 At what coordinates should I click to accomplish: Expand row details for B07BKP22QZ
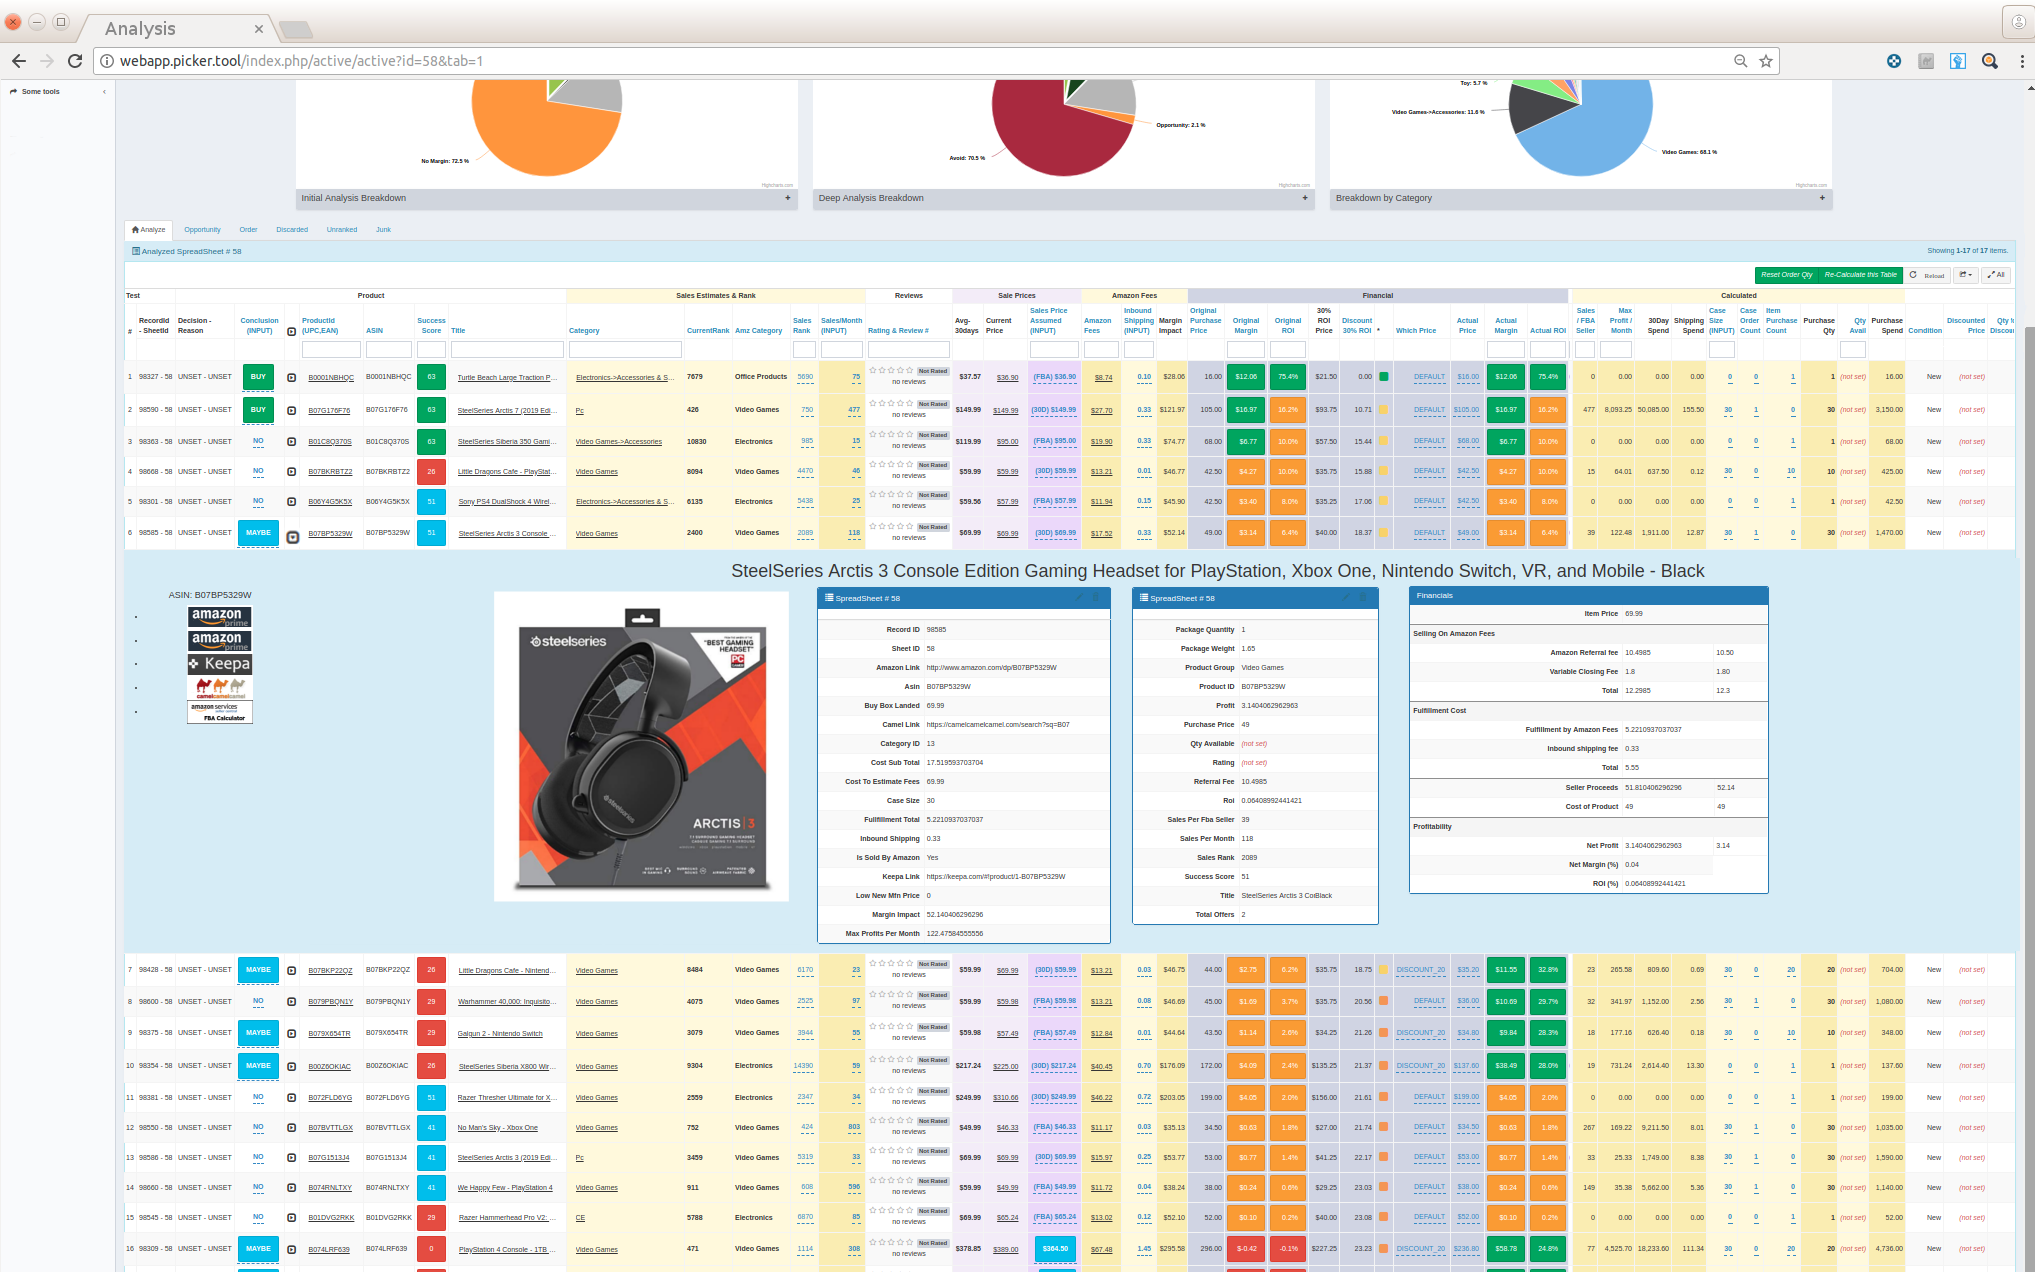pos(292,970)
